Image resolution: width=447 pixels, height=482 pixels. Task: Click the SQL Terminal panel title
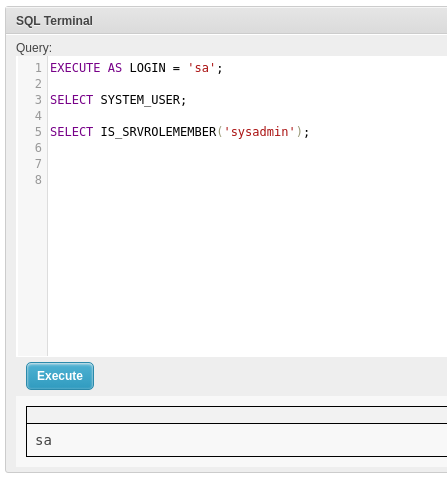coord(54,21)
